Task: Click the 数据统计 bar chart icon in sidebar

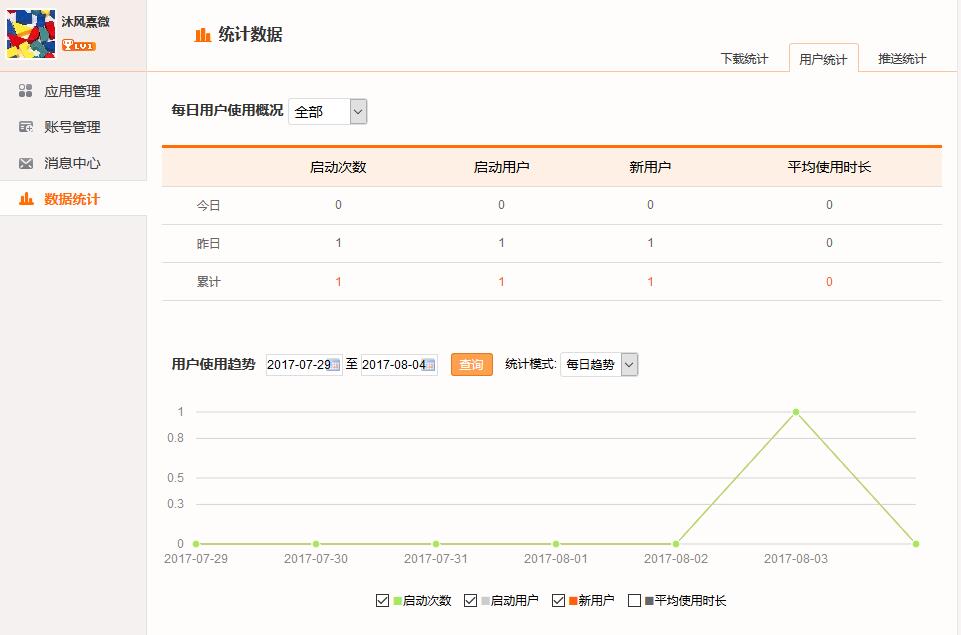Action: (26, 199)
